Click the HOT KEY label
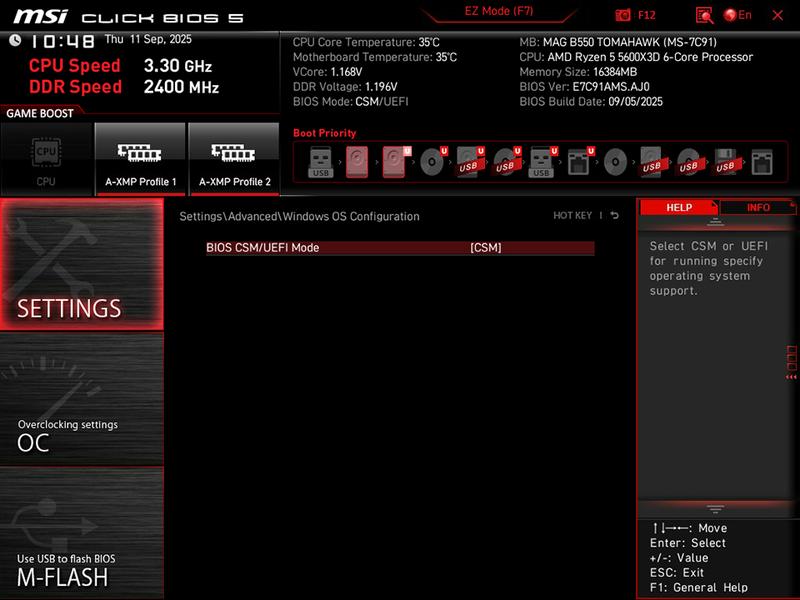Image resolution: width=800 pixels, height=600 pixels. coord(572,215)
